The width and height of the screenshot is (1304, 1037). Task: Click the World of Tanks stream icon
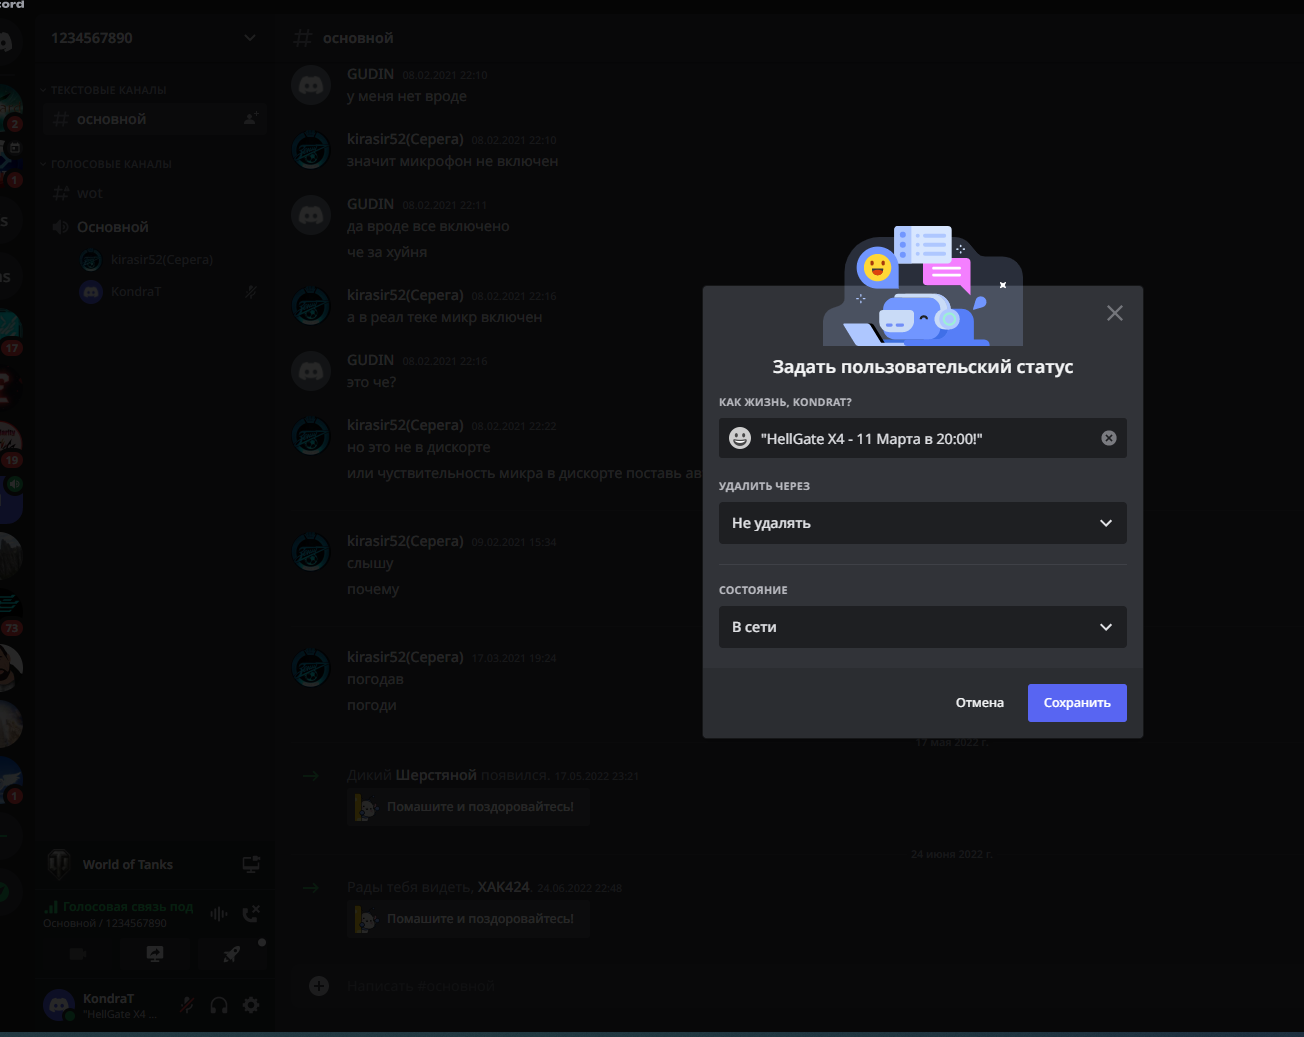[x=251, y=864]
